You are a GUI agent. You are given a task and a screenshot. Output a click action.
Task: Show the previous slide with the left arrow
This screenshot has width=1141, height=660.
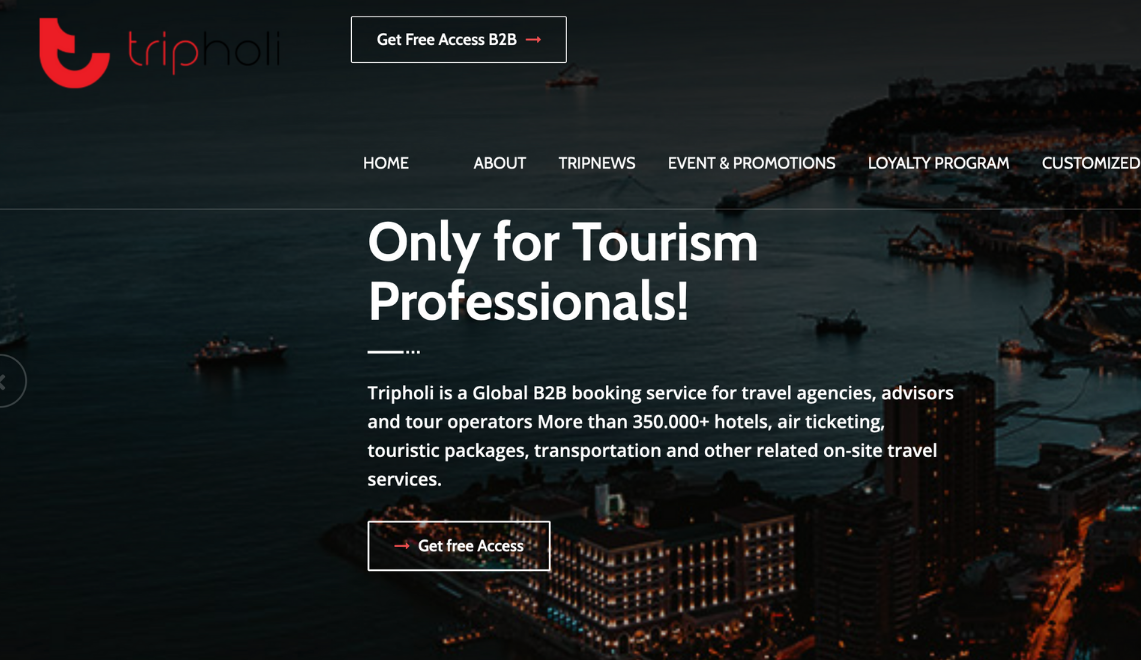coord(7,381)
